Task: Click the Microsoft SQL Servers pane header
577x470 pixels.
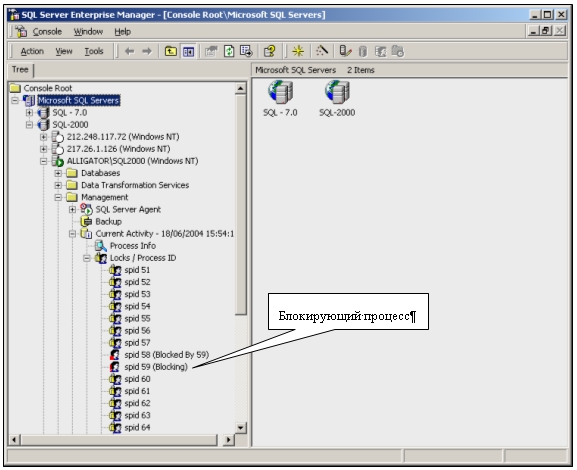Action: point(410,70)
